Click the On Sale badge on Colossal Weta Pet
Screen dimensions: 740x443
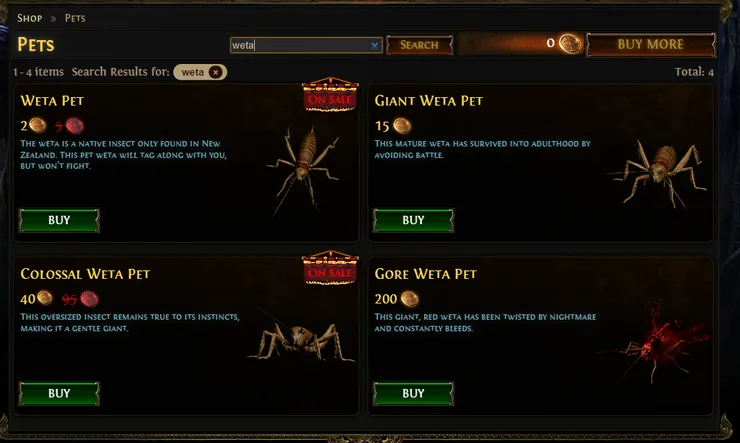pyautogui.click(x=330, y=268)
